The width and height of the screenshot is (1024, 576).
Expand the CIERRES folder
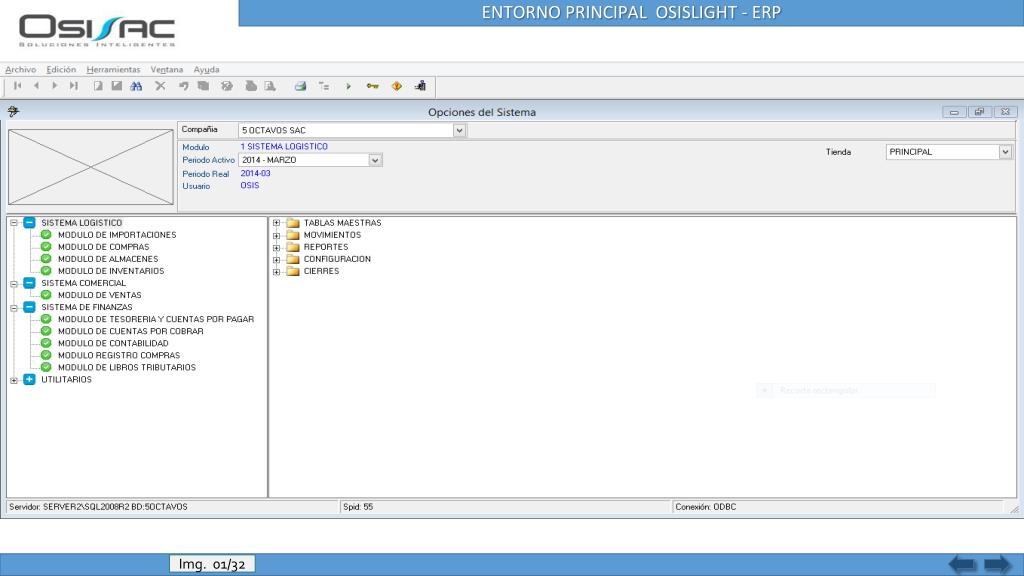(276, 272)
